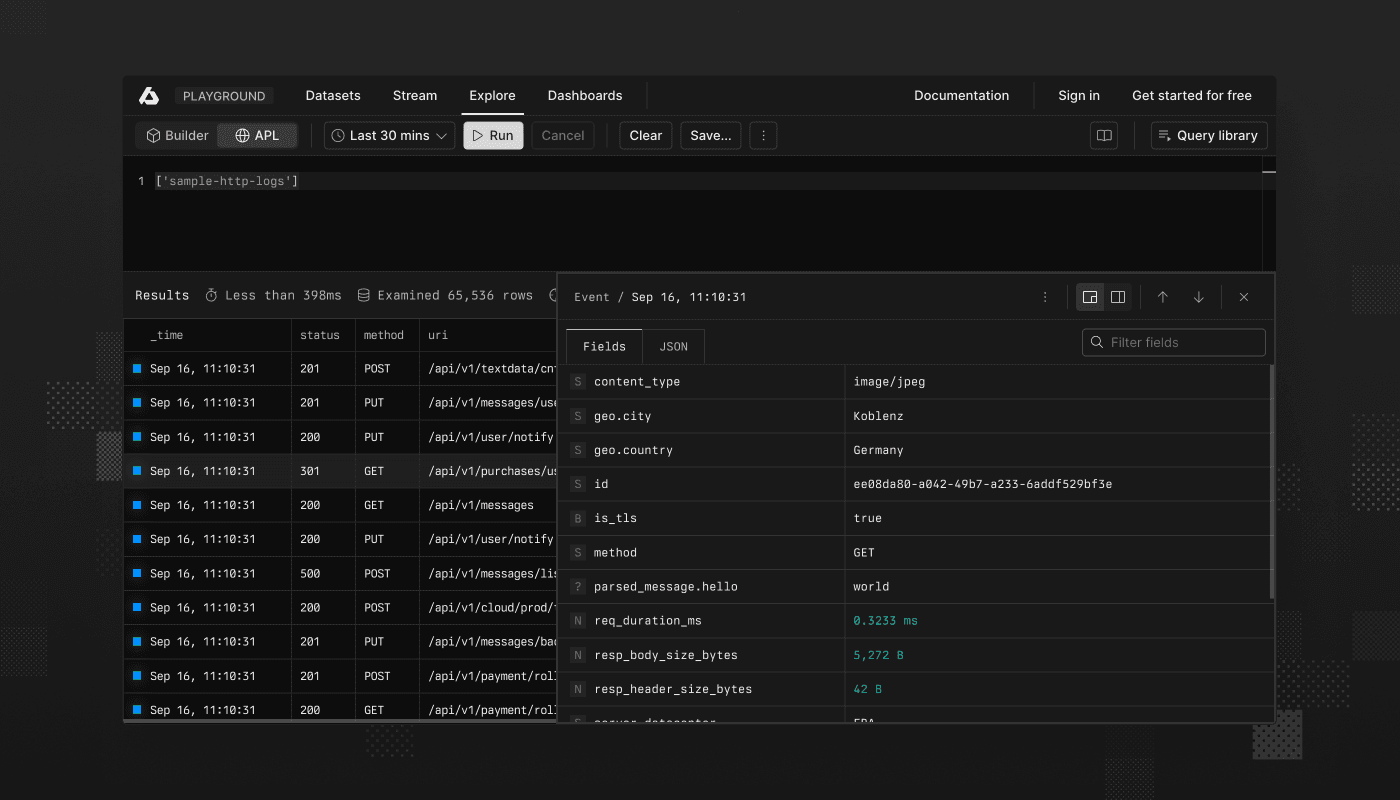This screenshot has height=800, width=1400.
Task: Click the Axiom logo icon
Action: pyautogui.click(x=149, y=95)
